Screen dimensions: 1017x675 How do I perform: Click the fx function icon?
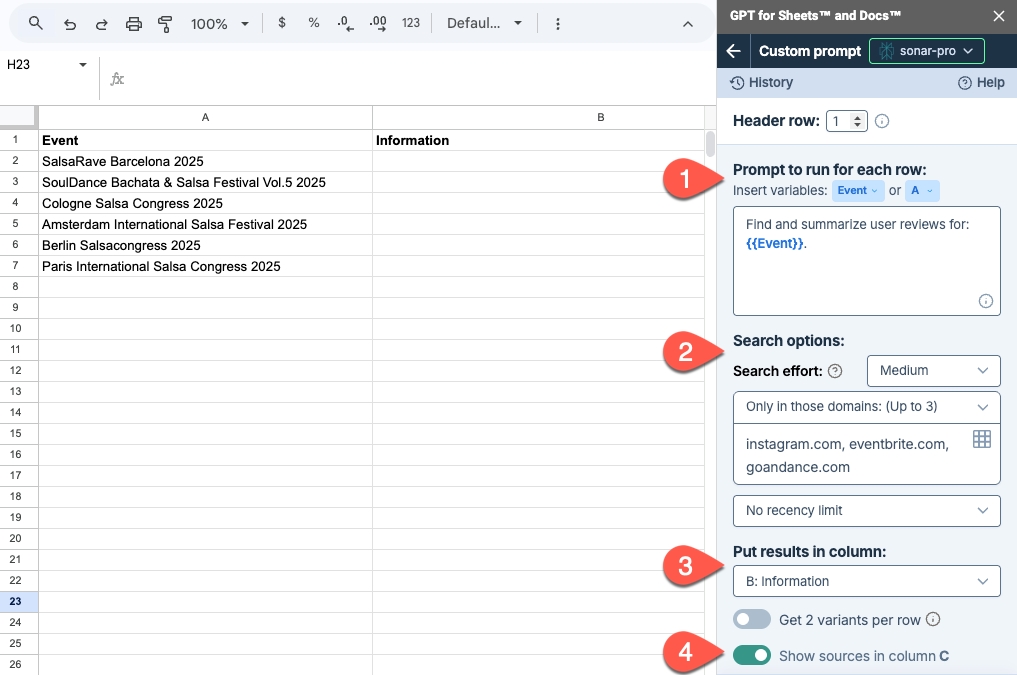[x=117, y=79]
